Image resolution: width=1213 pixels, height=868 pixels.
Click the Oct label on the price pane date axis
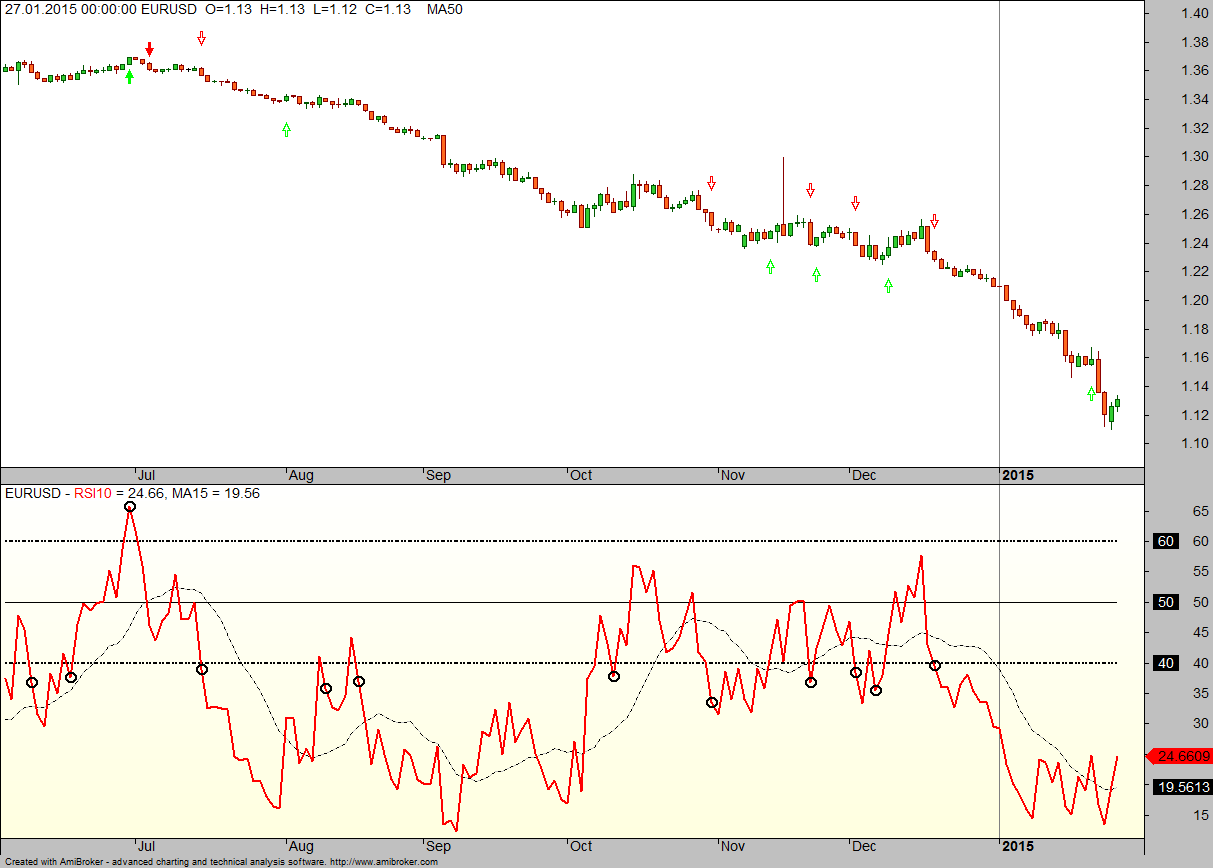[x=580, y=476]
